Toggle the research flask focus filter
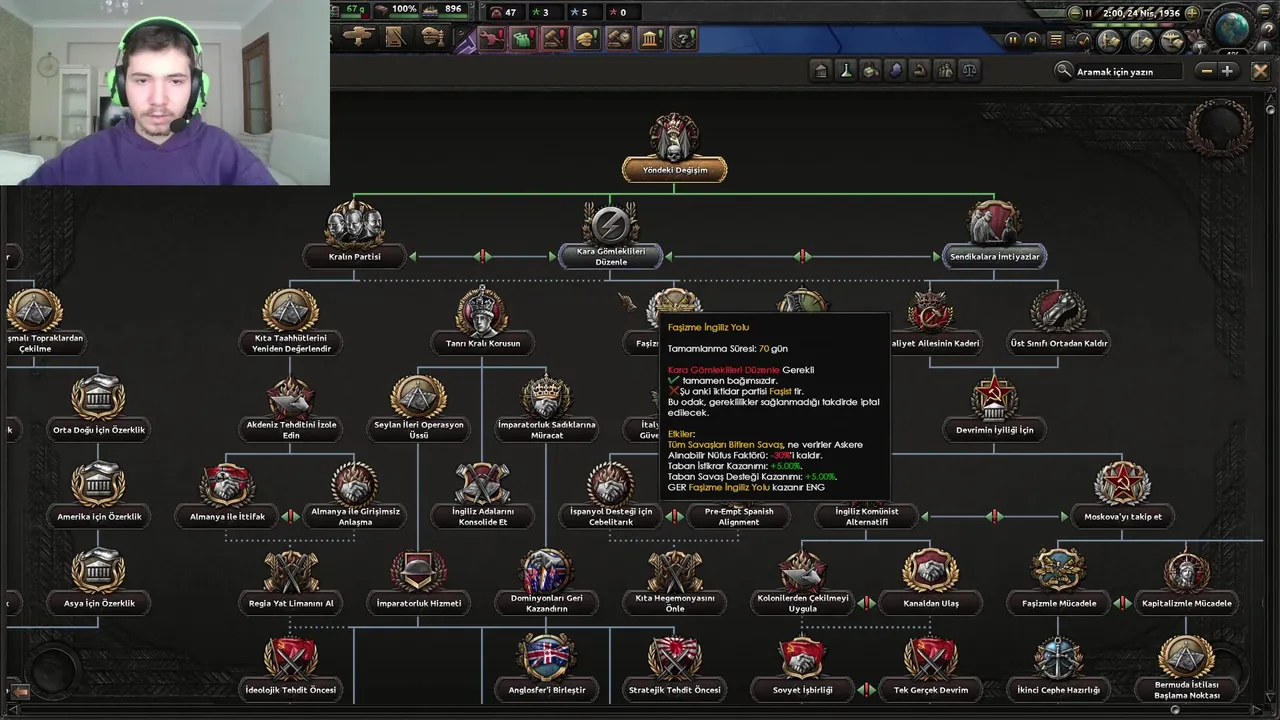 (846, 71)
